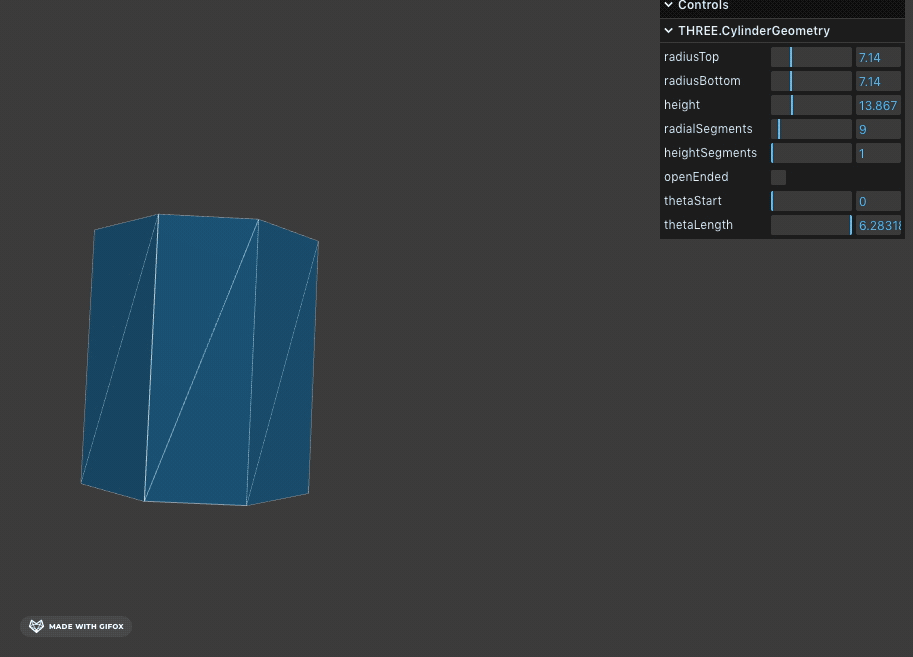The height and width of the screenshot is (657, 913).
Task: Click the radiusBottom label text
Action: pos(702,81)
